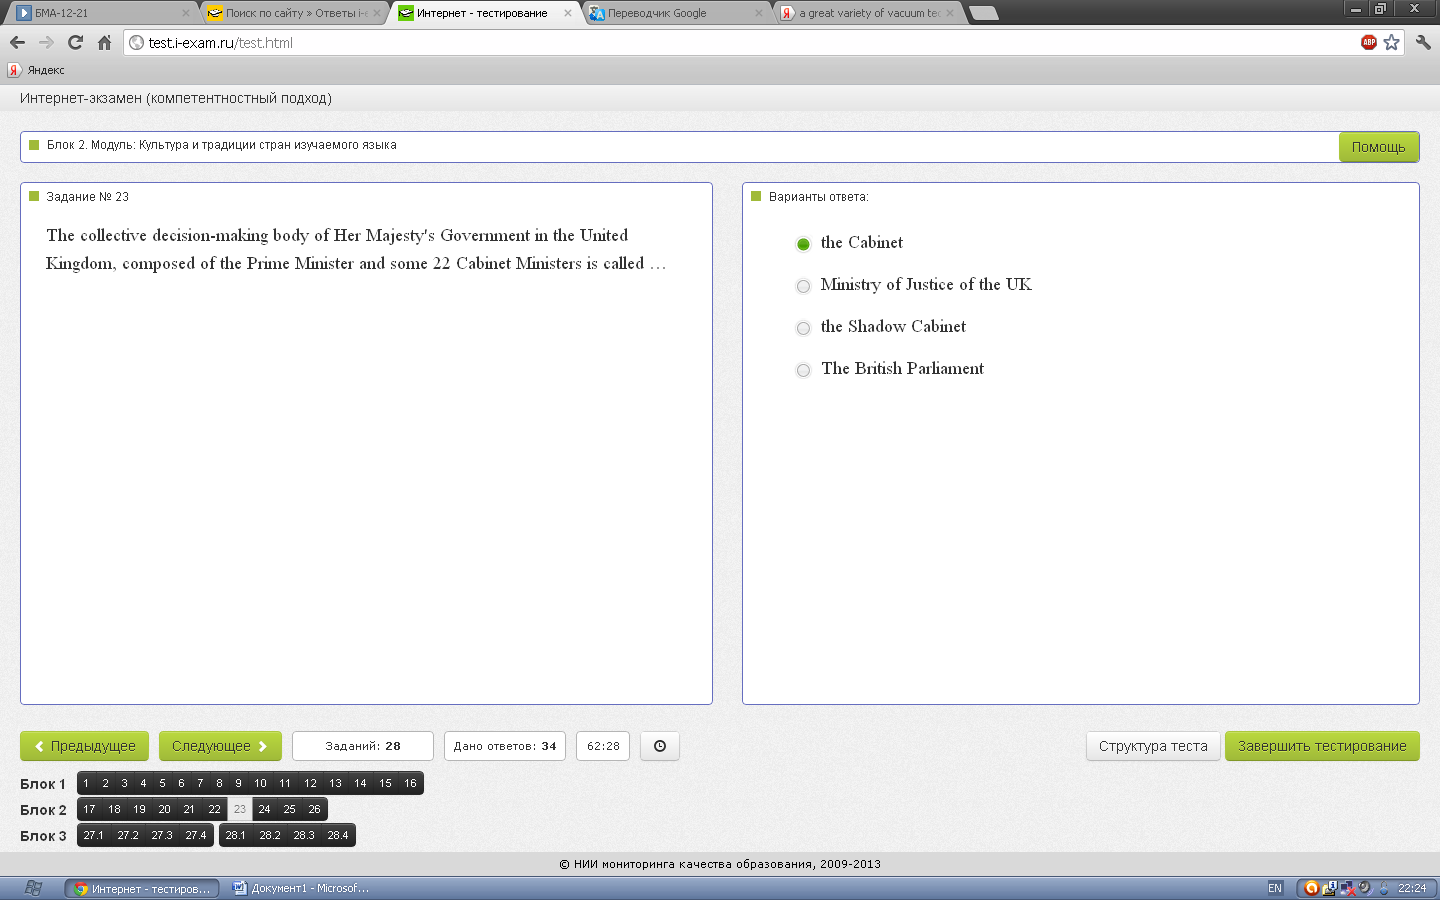Open Chrome wrench settings menu

[1423, 42]
